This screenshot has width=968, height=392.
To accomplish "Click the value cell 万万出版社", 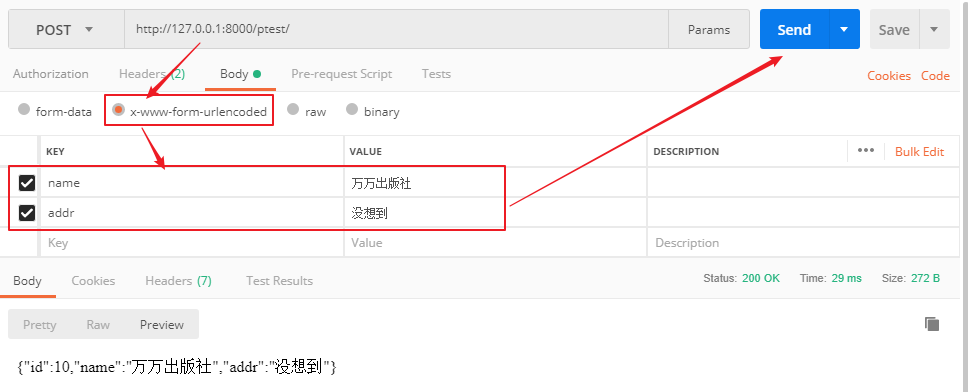I will [495, 183].
